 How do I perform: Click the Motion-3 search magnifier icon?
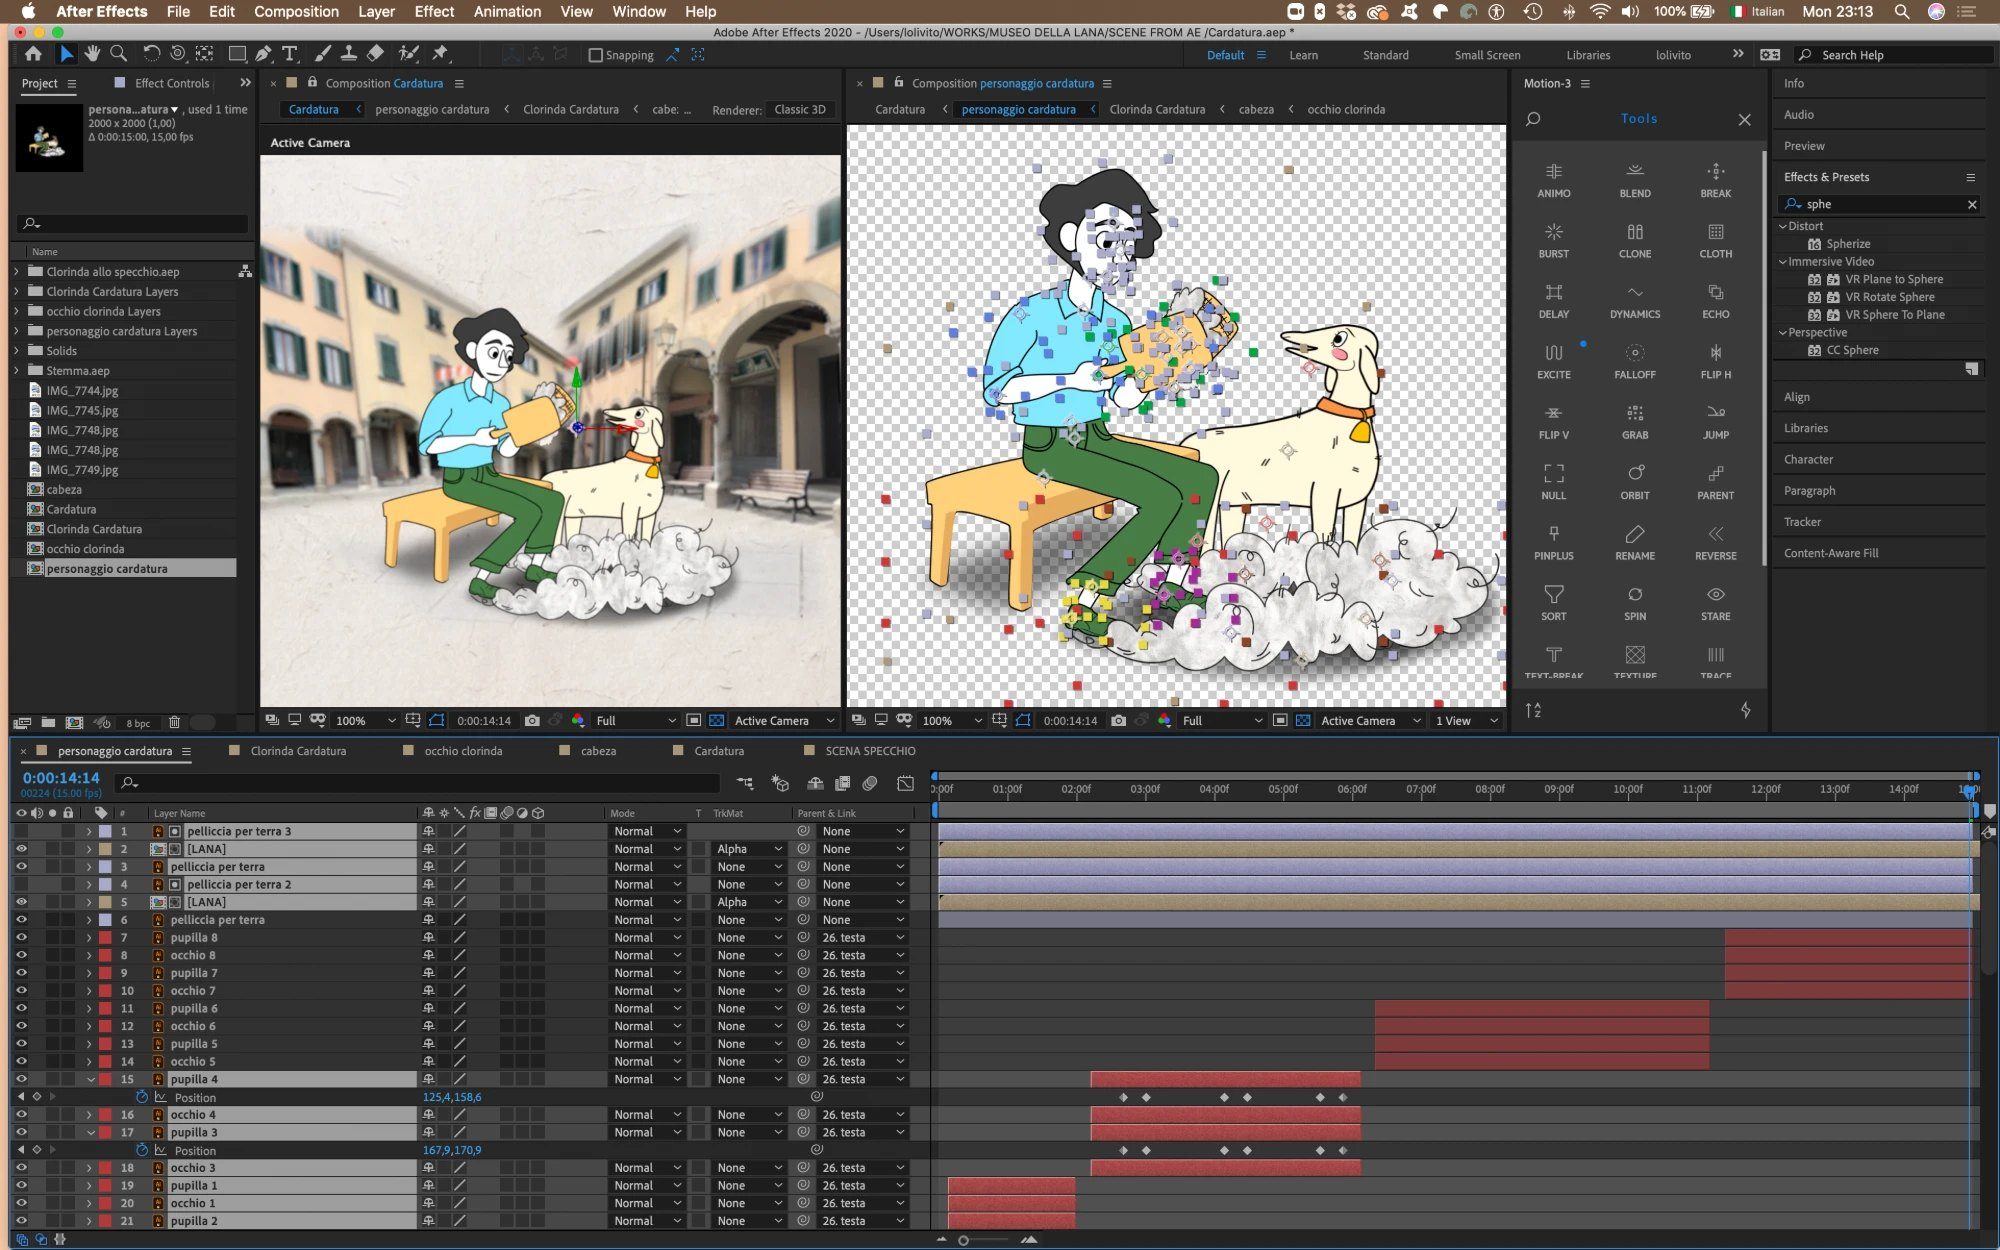1533,119
